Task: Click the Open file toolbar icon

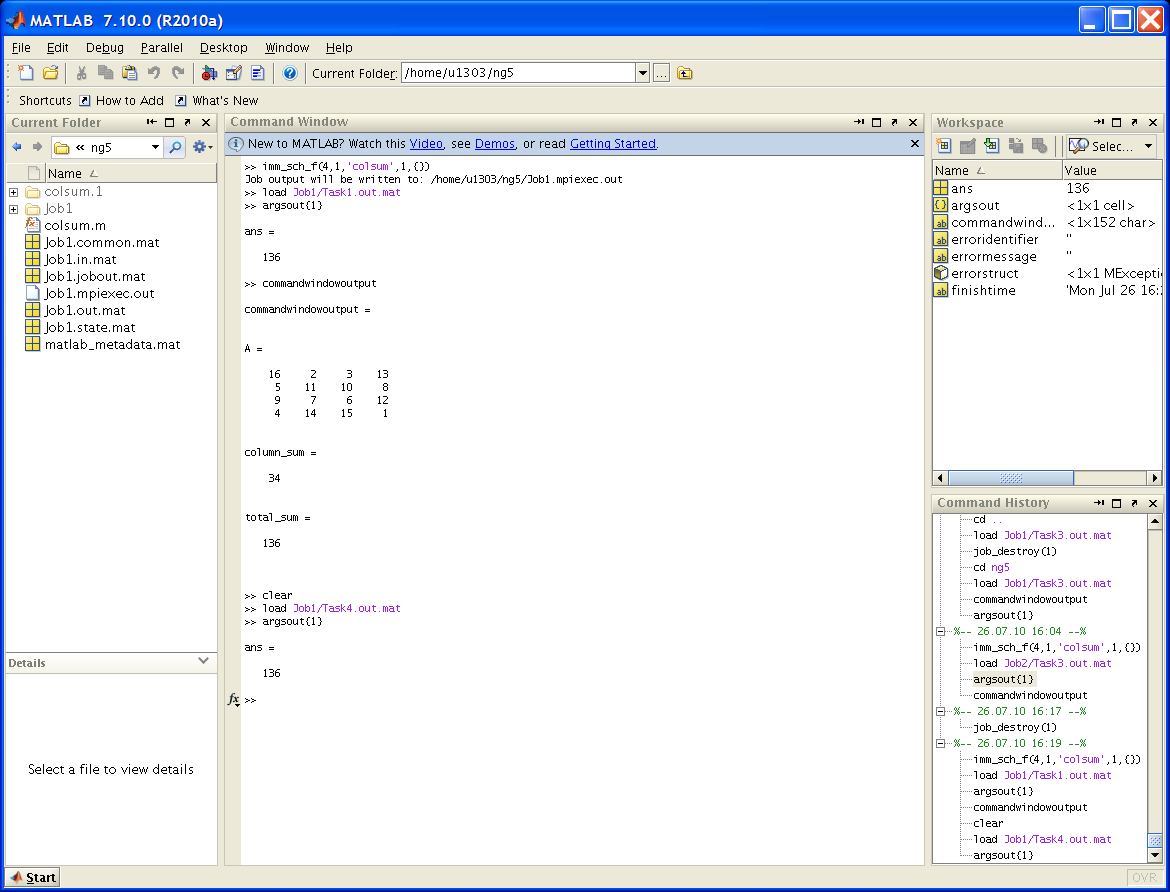Action: [x=51, y=72]
